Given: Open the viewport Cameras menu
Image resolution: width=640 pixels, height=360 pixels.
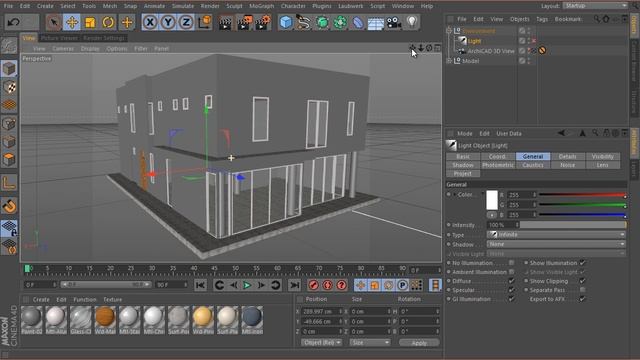Looking at the screenshot, I should coord(63,49).
